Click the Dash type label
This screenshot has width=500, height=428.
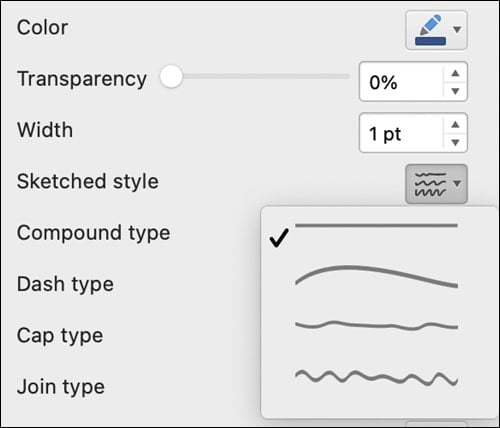(x=65, y=285)
